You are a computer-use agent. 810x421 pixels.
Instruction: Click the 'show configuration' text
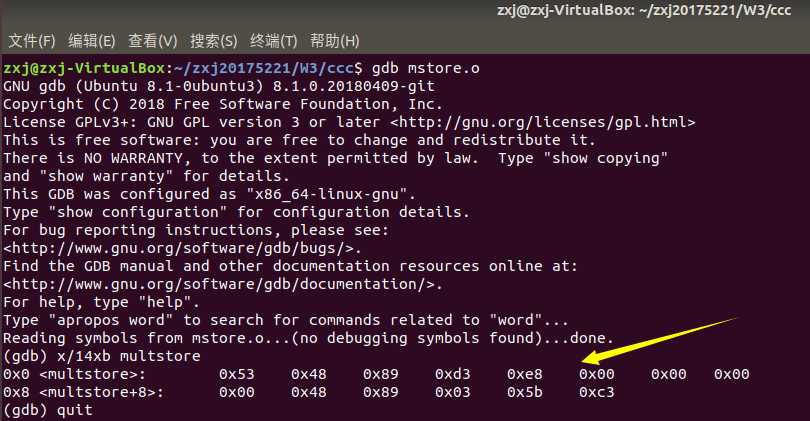tap(137, 212)
